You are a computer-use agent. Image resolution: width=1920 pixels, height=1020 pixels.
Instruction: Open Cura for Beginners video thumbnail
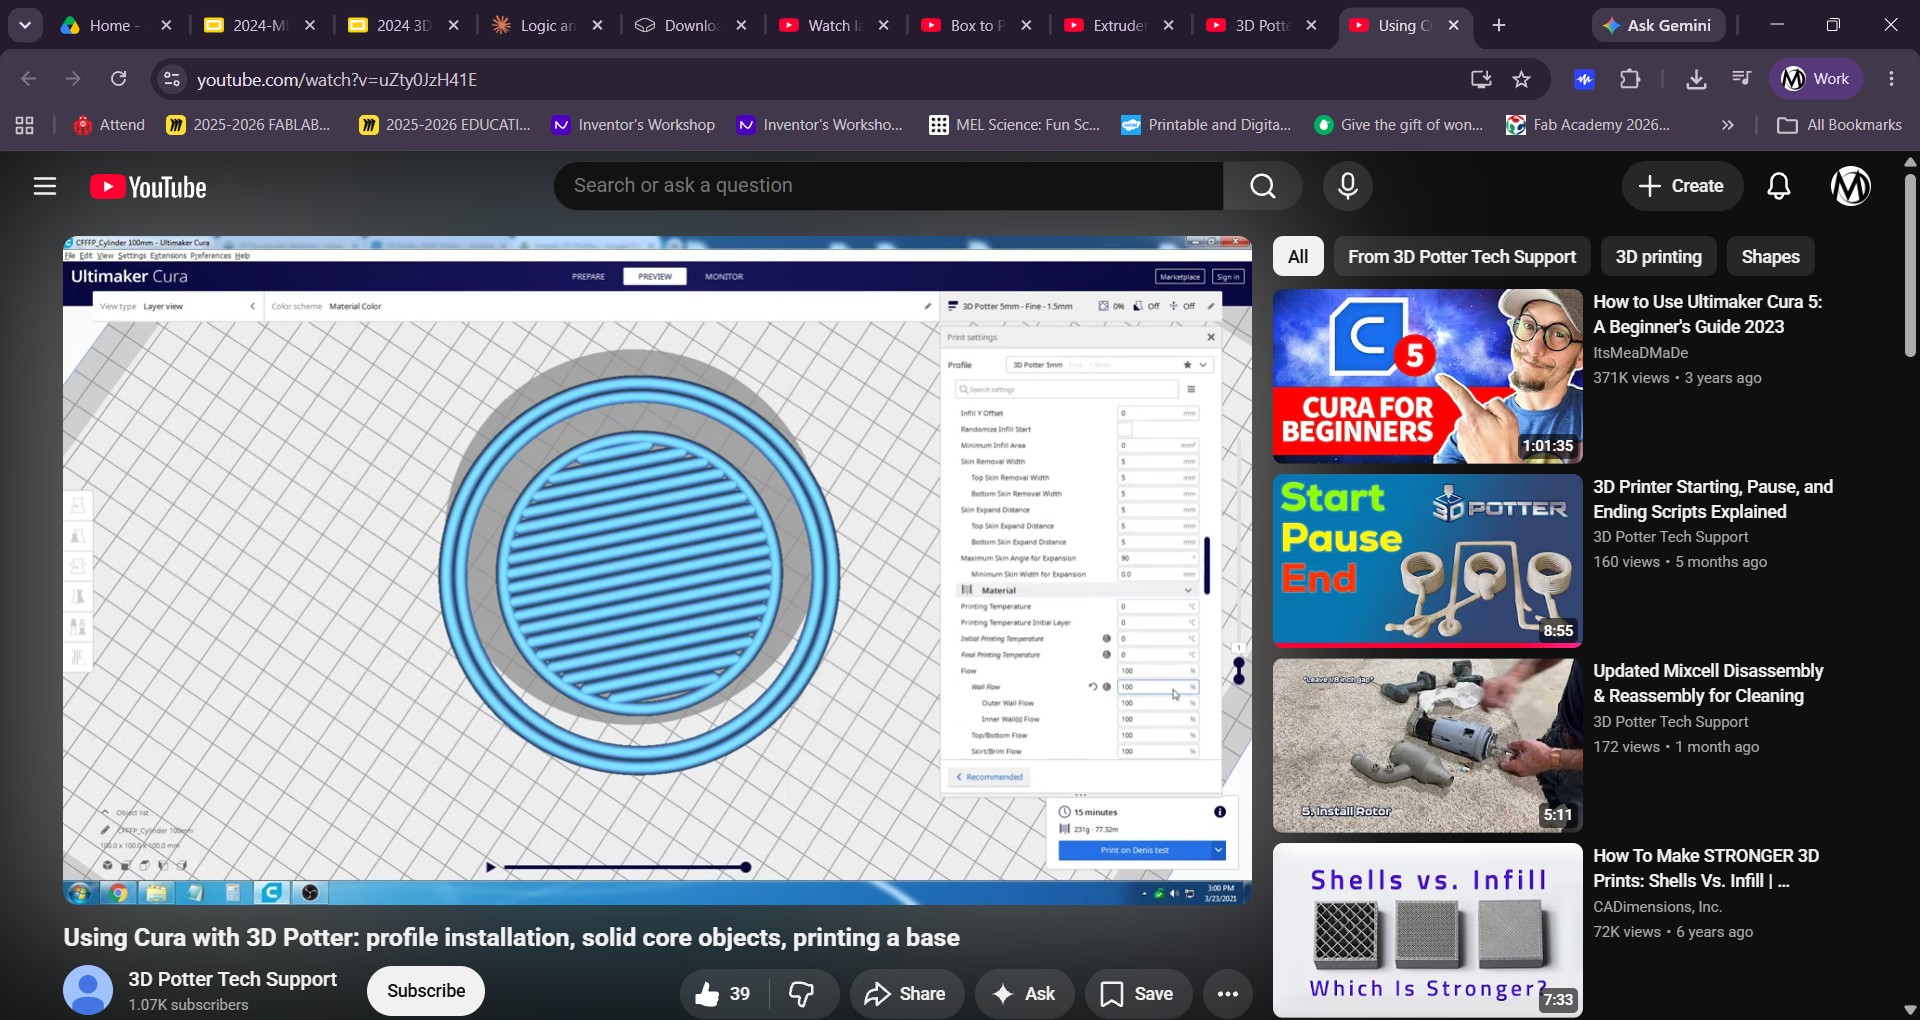[1427, 376]
